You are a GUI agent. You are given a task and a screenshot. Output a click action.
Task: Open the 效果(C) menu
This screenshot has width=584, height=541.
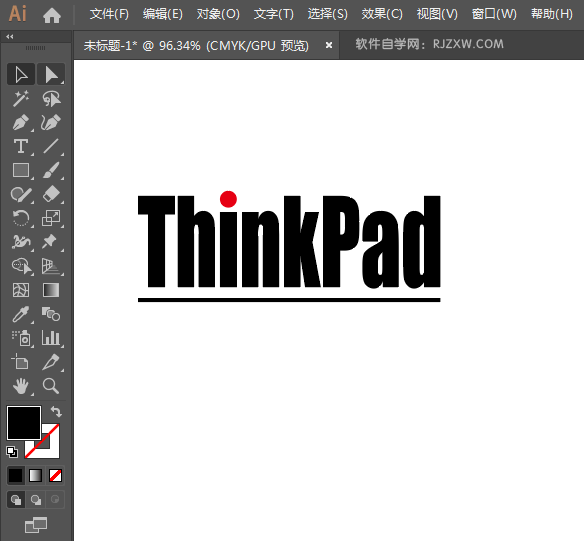click(x=382, y=14)
